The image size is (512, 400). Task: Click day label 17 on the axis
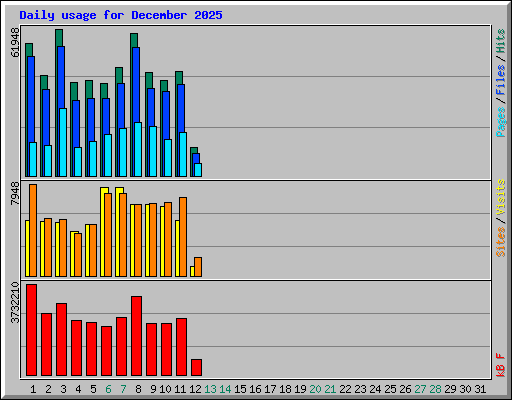click(x=270, y=389)
